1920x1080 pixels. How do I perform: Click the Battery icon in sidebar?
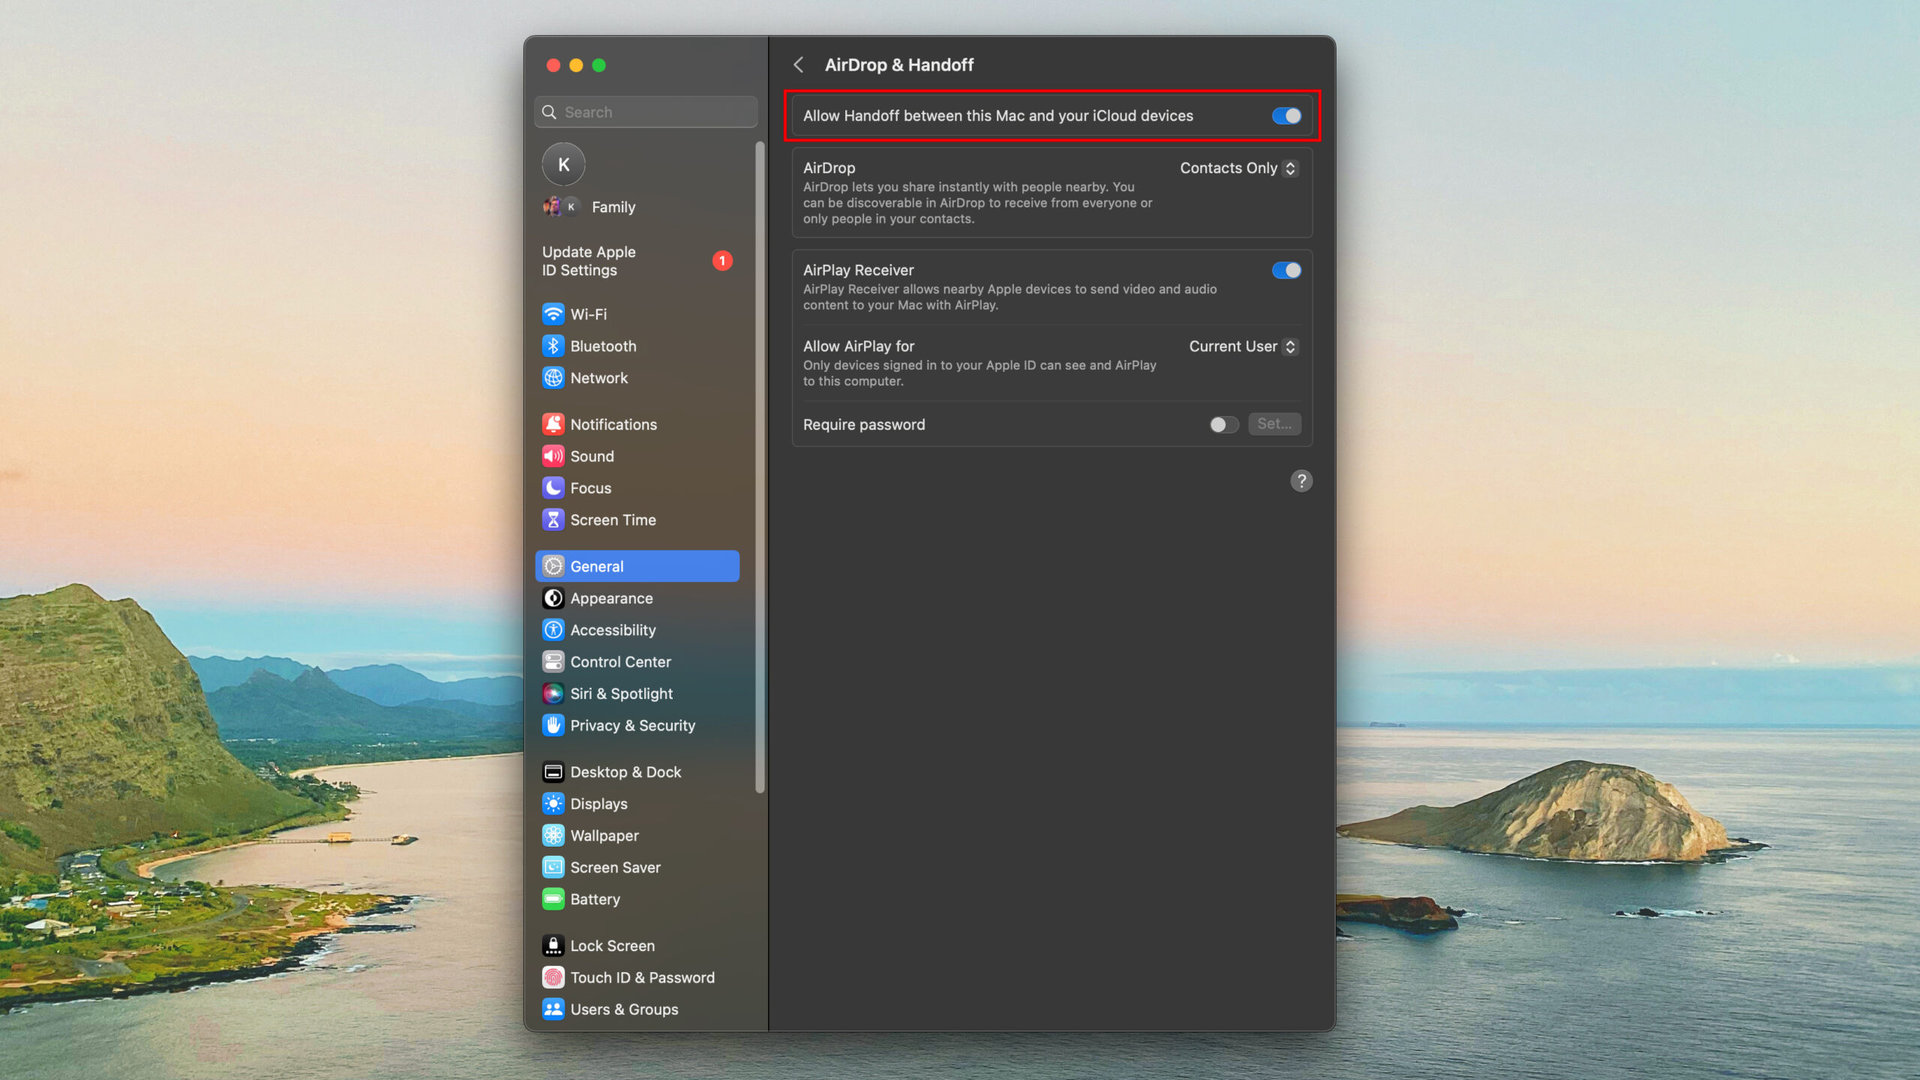coord(553,899)
